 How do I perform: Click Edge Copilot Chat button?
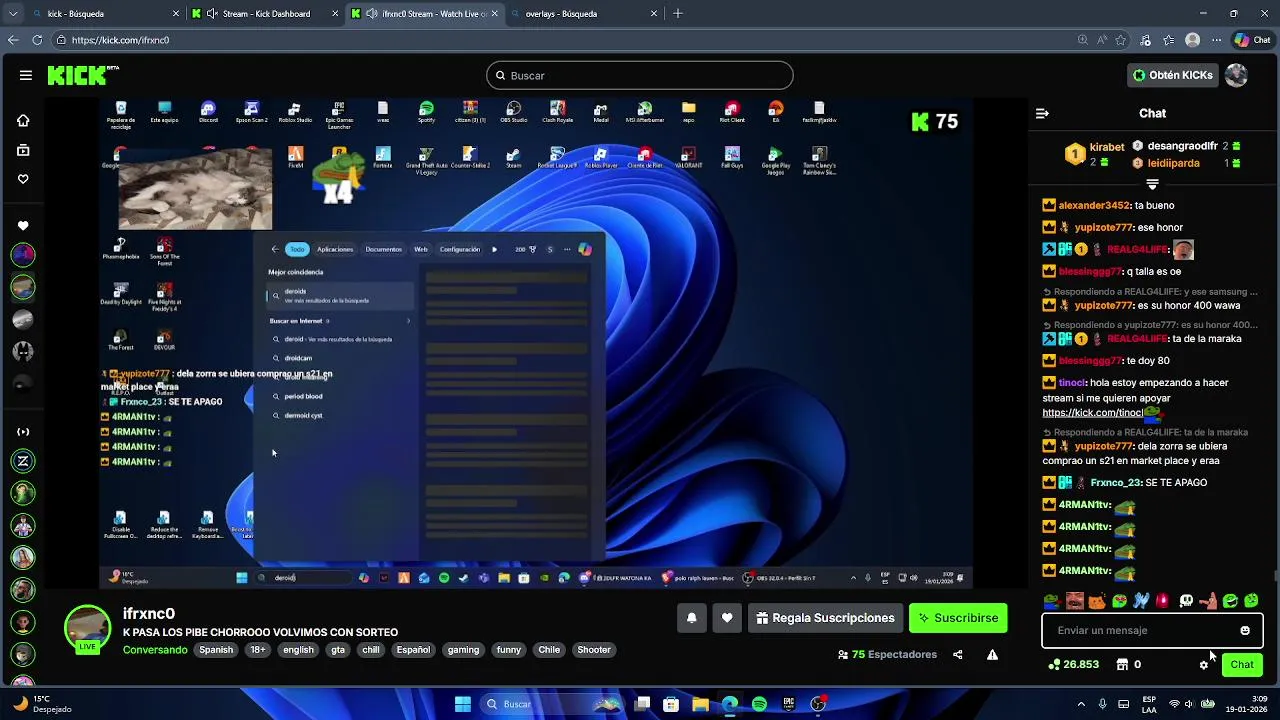click(x=1252, y=40)
